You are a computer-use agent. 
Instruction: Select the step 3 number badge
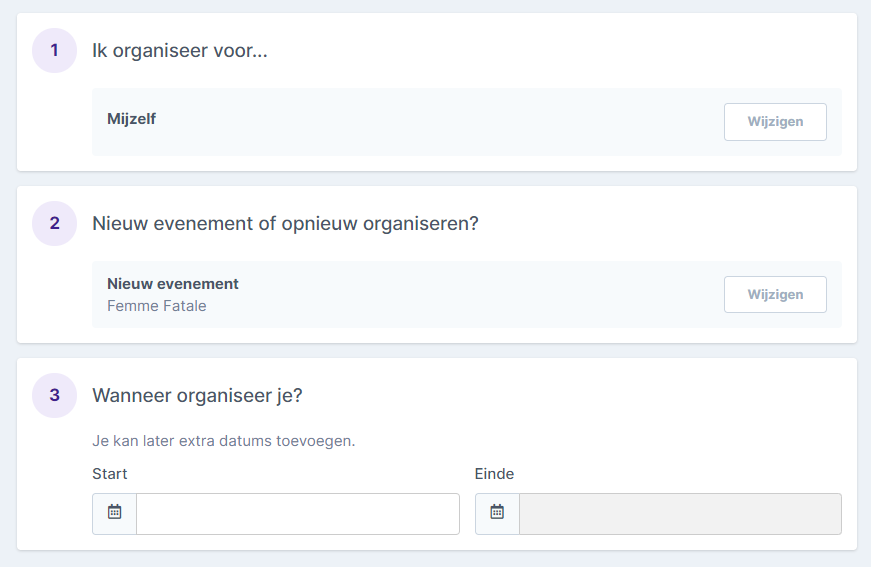[54, 395]
